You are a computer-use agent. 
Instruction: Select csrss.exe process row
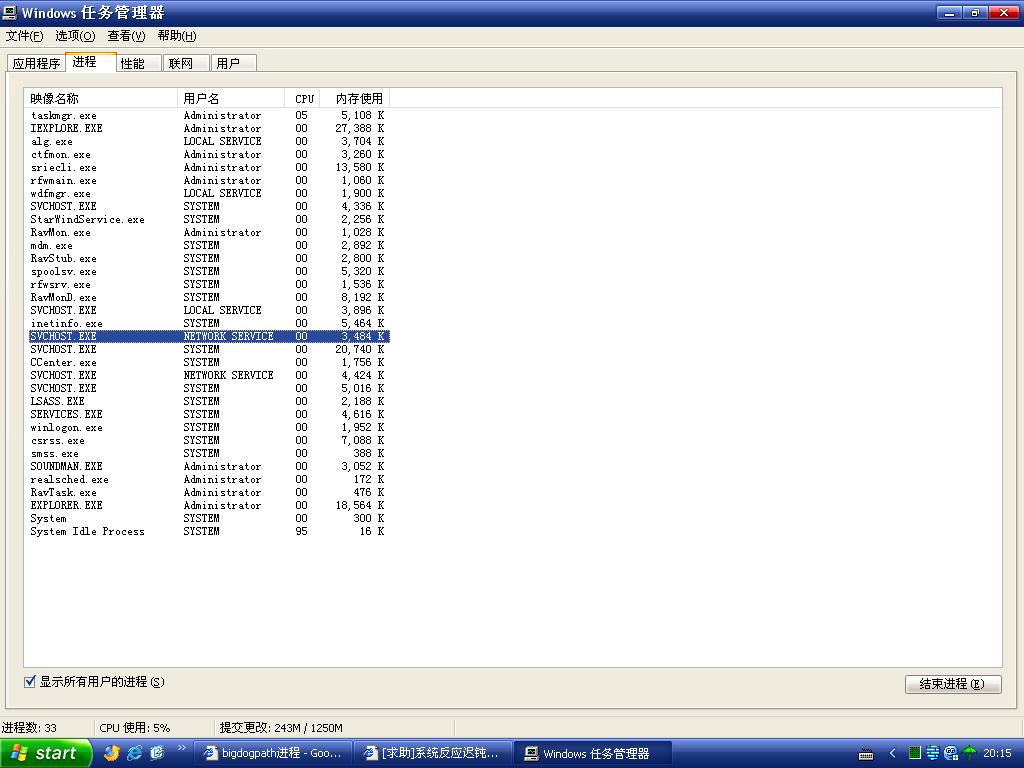pos(209,441)
